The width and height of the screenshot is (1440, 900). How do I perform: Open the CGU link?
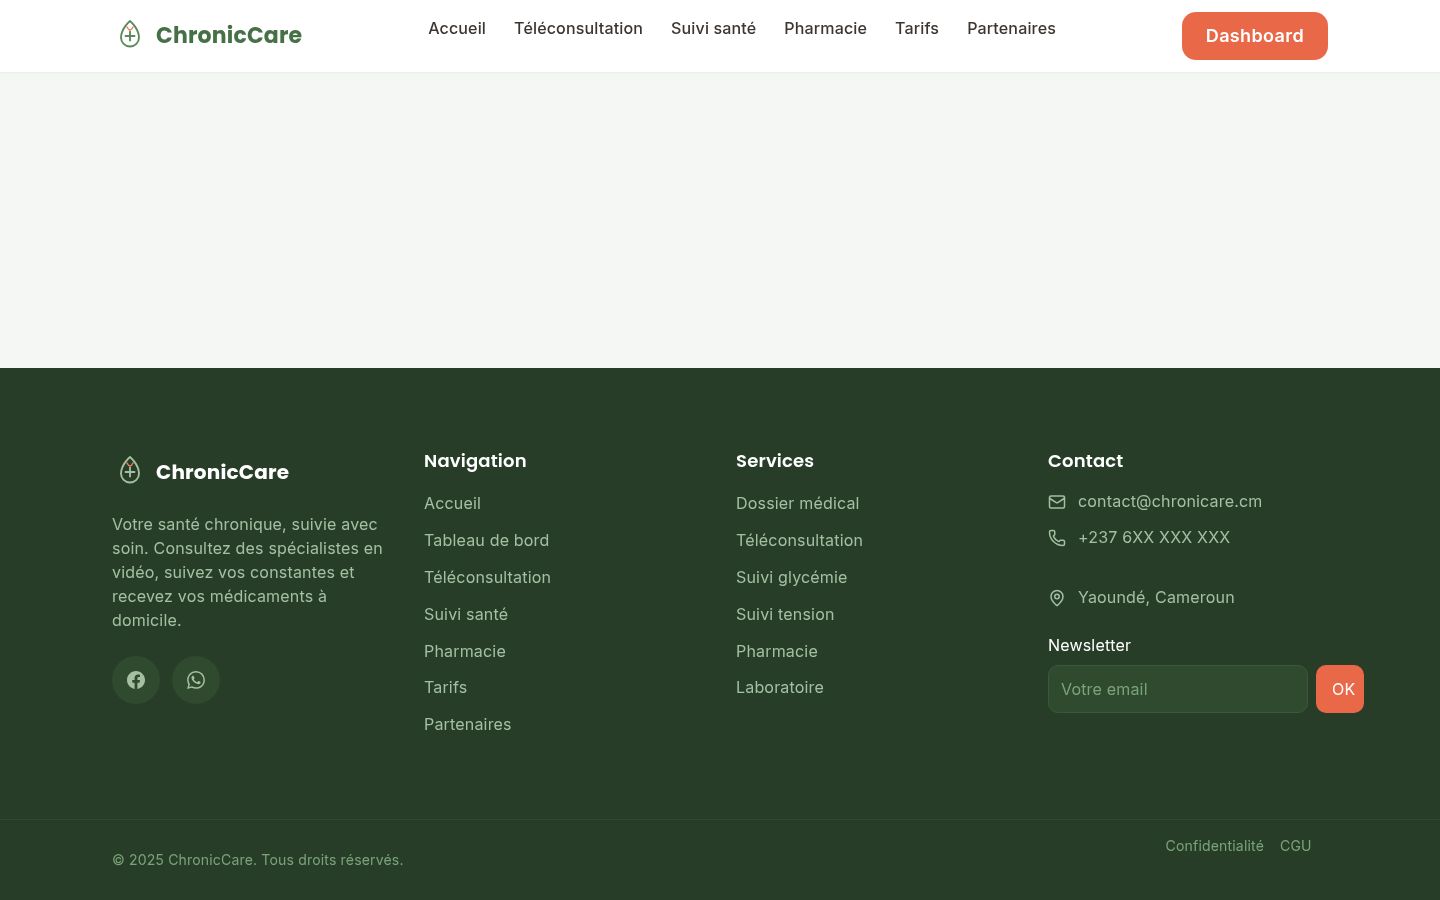point(1295,846)
